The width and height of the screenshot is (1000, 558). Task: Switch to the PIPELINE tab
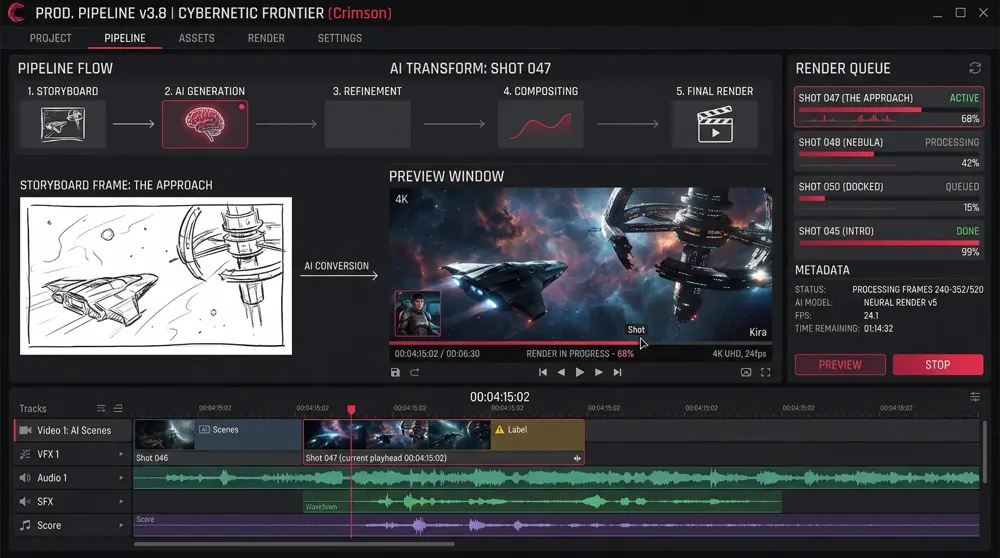[125, 38]
